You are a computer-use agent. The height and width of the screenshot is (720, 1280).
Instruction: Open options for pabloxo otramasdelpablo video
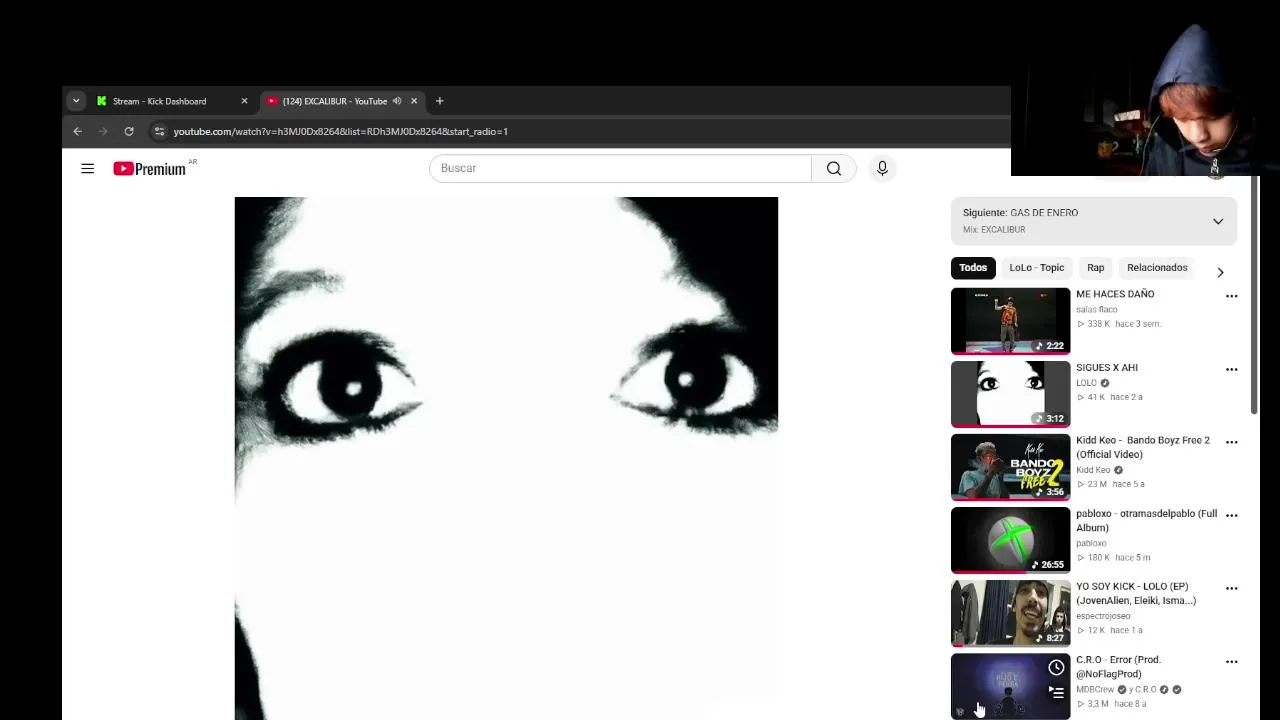click(x=1232, y=515)
